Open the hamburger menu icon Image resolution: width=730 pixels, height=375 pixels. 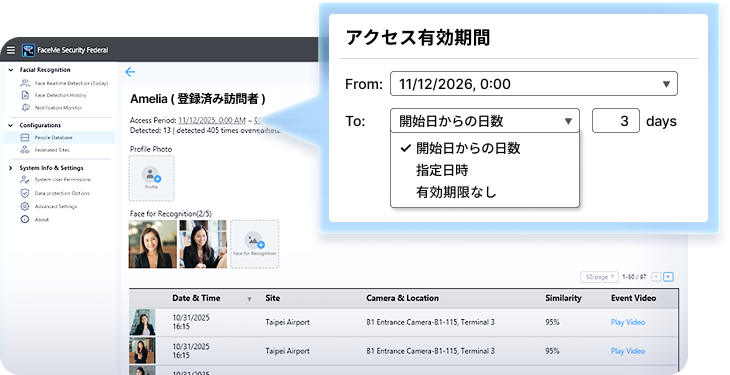pos(11,50)
